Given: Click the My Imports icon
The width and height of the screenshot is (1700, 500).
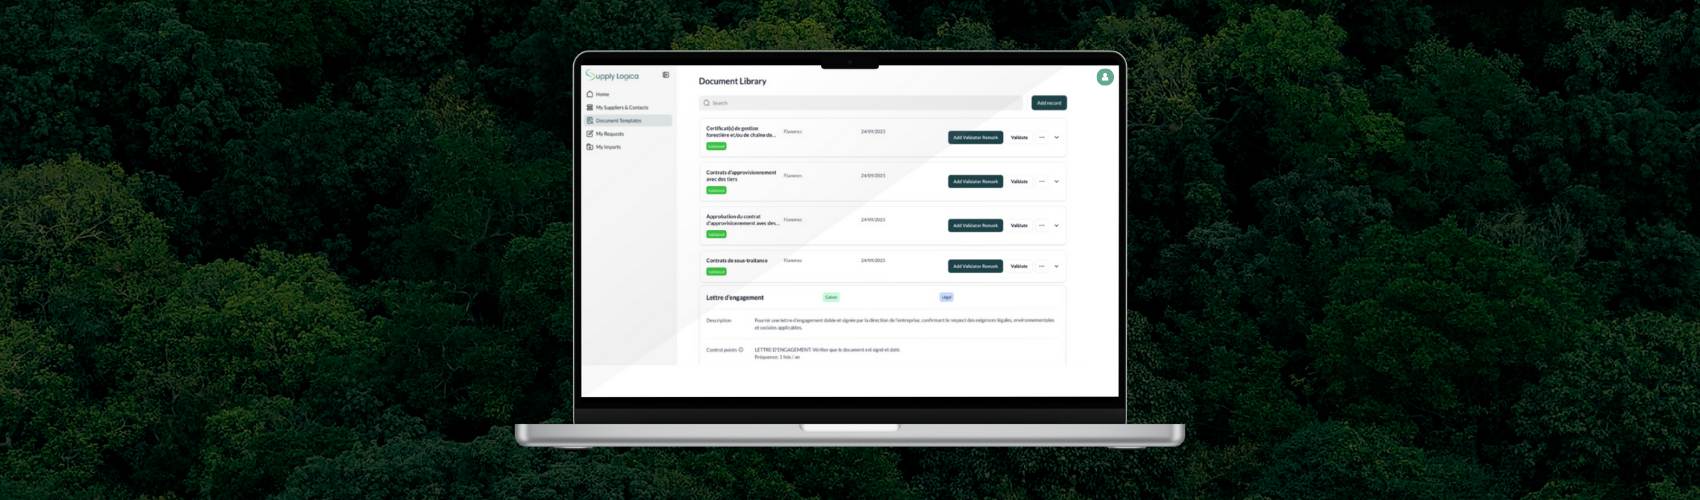Looking at the screenshot, I should pyautogui.click(x=590, y=147).
